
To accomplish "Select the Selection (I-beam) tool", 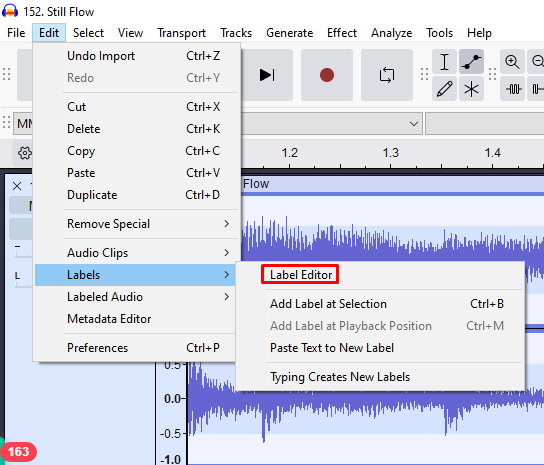I will [444, 62].
